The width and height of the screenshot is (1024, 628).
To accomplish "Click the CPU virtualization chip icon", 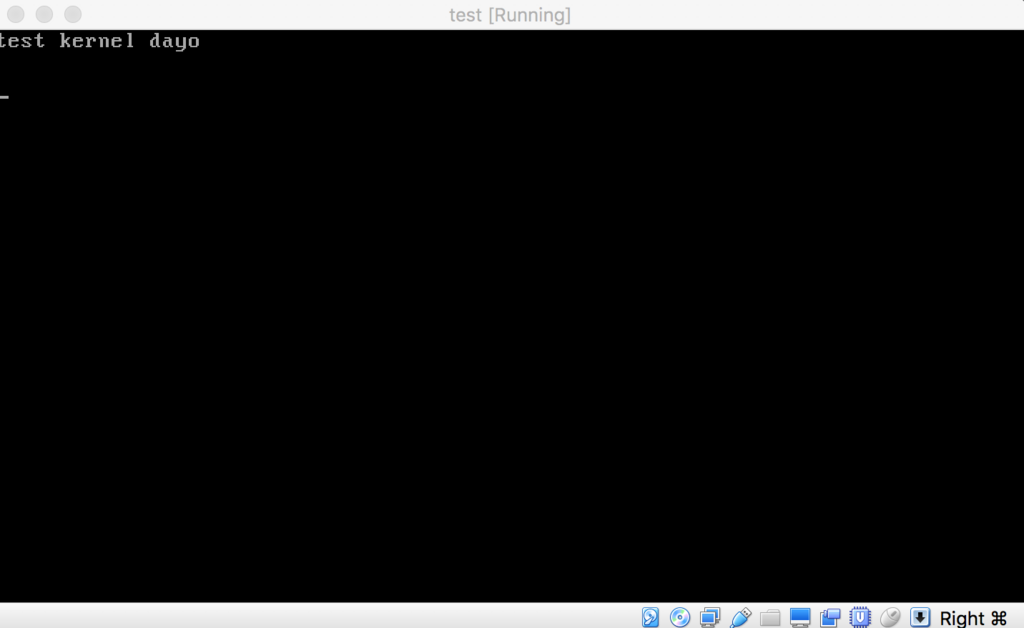I will point(860,617).
